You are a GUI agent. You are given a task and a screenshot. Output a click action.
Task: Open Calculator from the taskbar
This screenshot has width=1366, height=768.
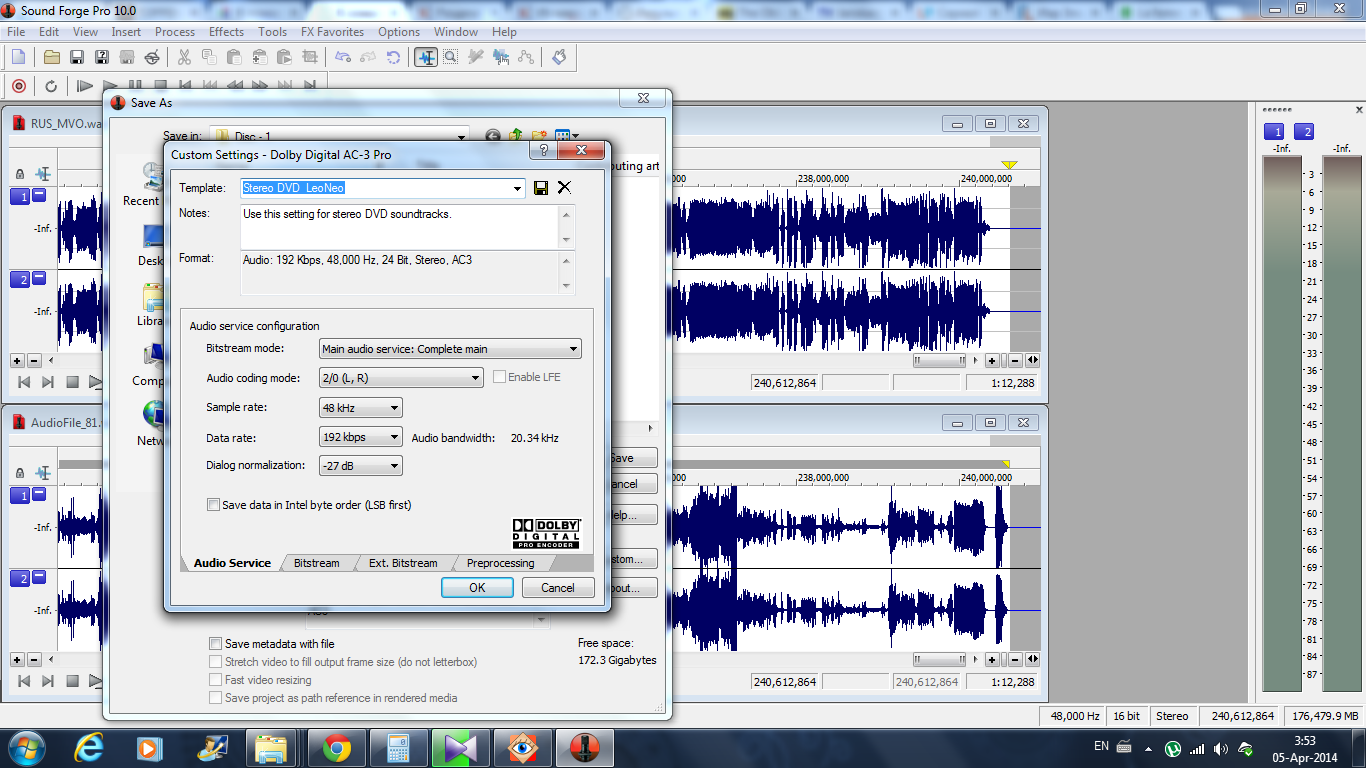click(398, 747)
